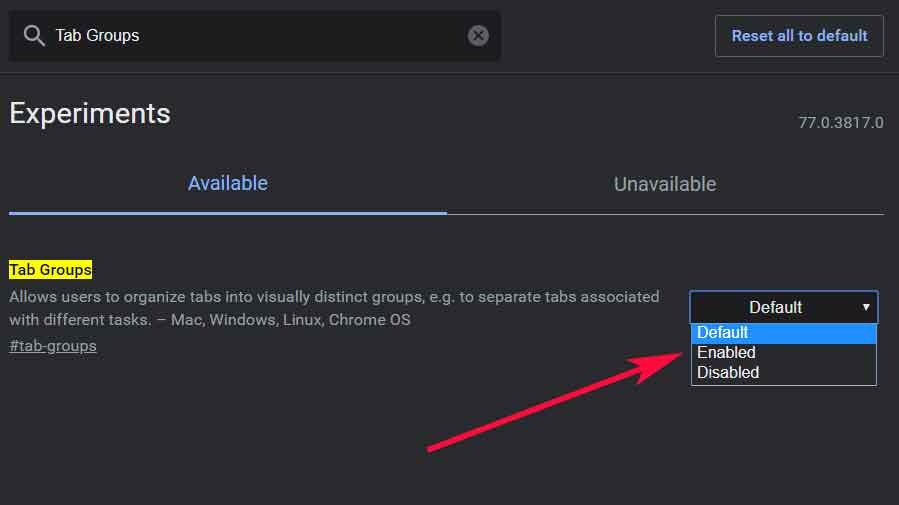
Task: Open the Unavailable tab
Action: (665, 184)
